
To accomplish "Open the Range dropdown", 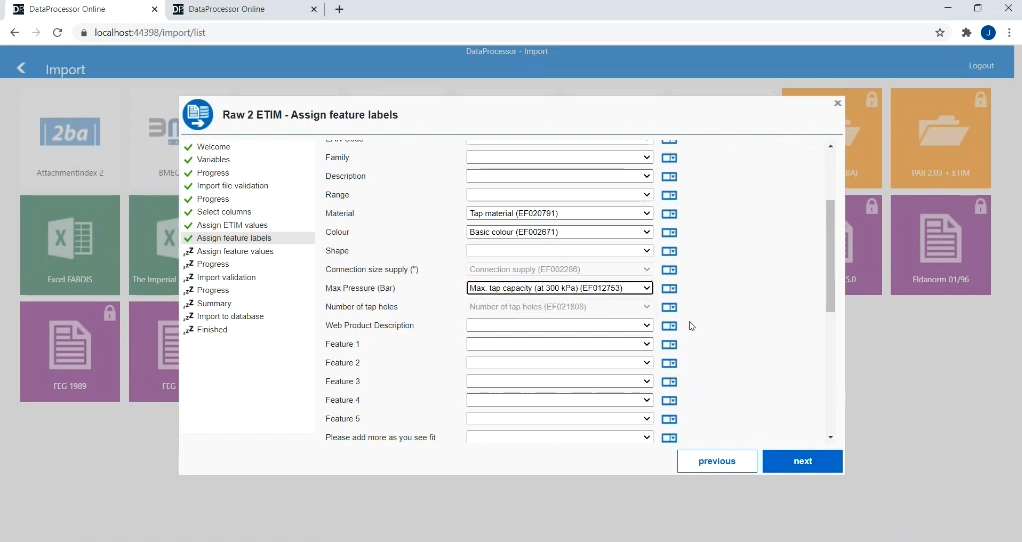I will pos(559,195).
